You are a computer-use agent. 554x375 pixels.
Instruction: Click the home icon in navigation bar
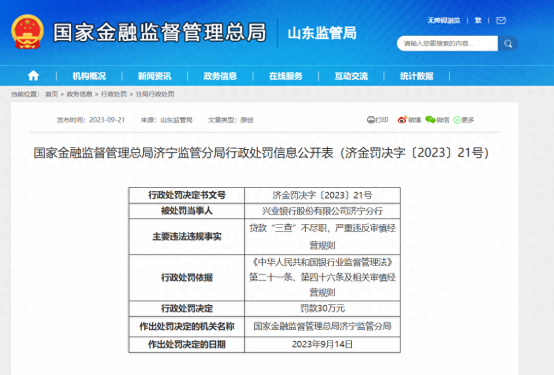pos(33,76)
